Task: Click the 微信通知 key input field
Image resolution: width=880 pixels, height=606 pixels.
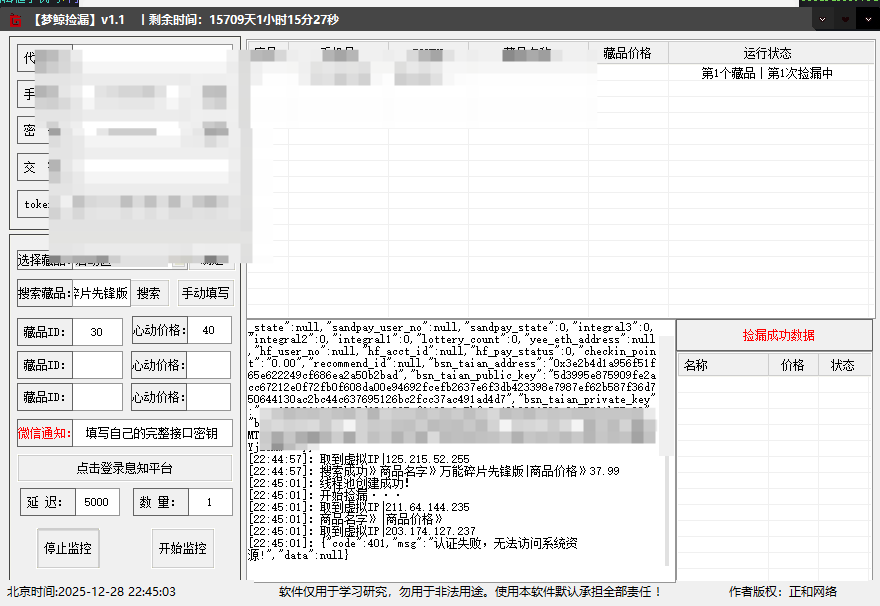Action: 152,434
